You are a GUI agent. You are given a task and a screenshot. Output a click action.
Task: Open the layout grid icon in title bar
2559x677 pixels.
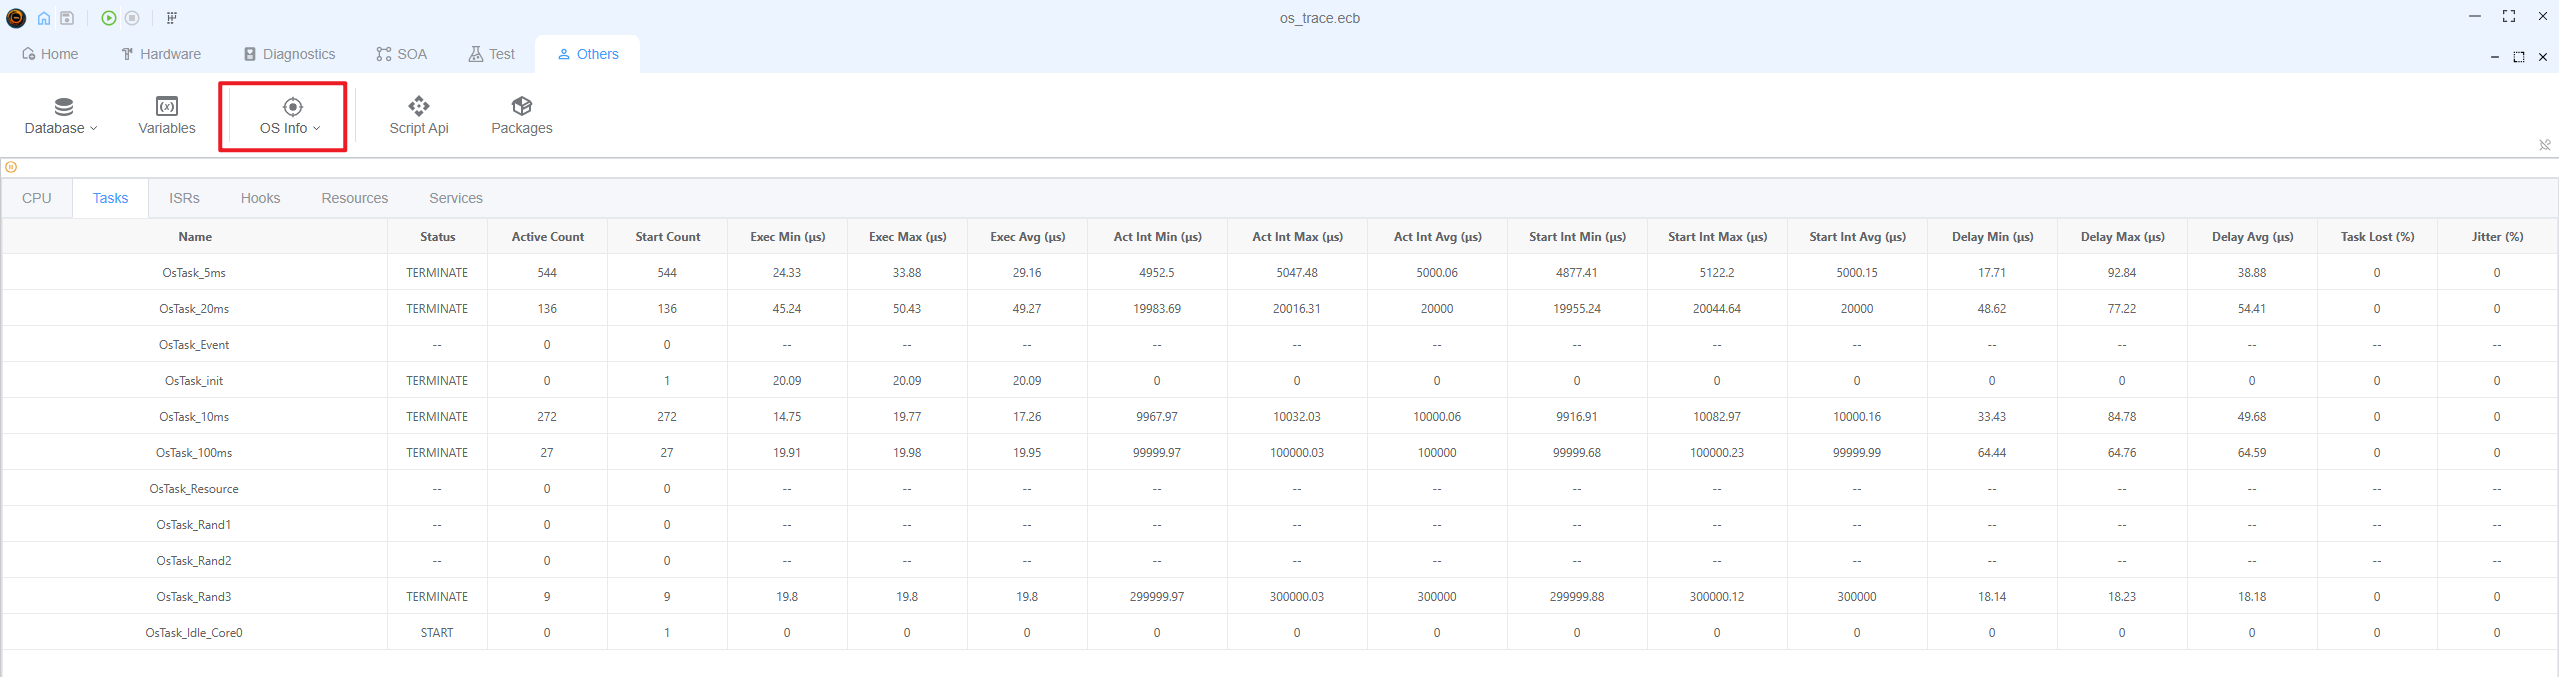tap(172, 18)
